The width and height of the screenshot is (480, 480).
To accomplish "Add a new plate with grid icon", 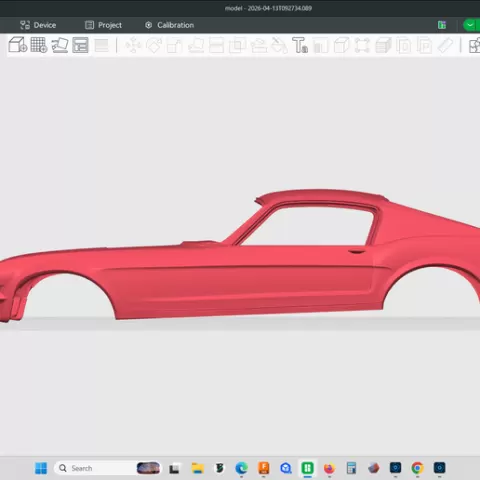I will 39,45.
